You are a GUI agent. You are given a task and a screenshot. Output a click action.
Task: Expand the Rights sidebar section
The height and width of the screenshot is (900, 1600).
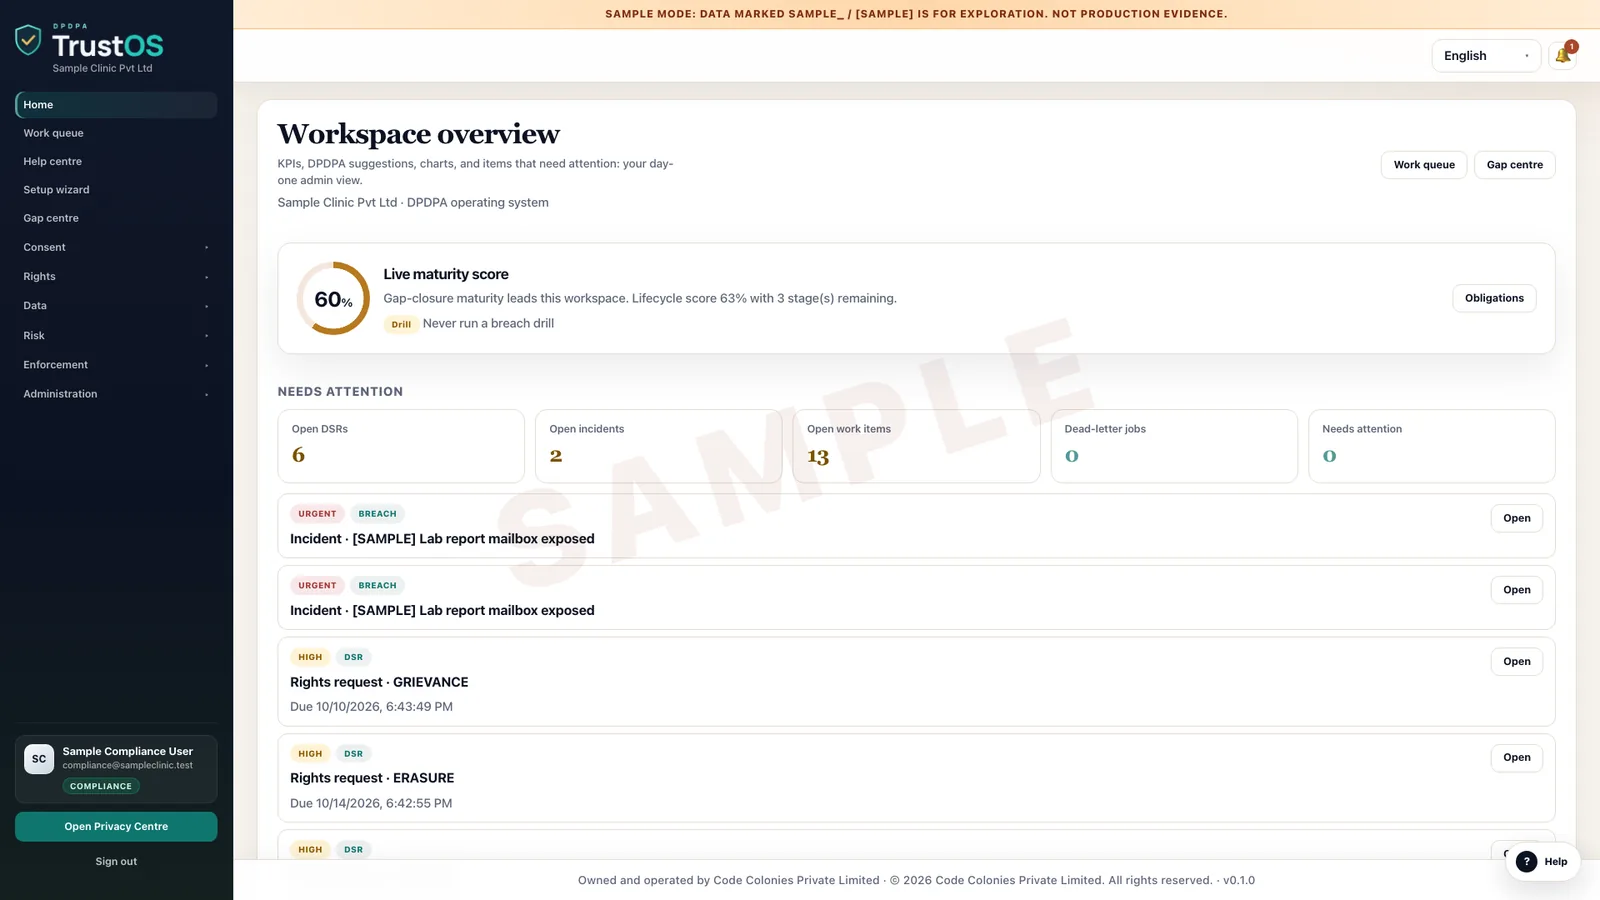click(x=116, y=276)
